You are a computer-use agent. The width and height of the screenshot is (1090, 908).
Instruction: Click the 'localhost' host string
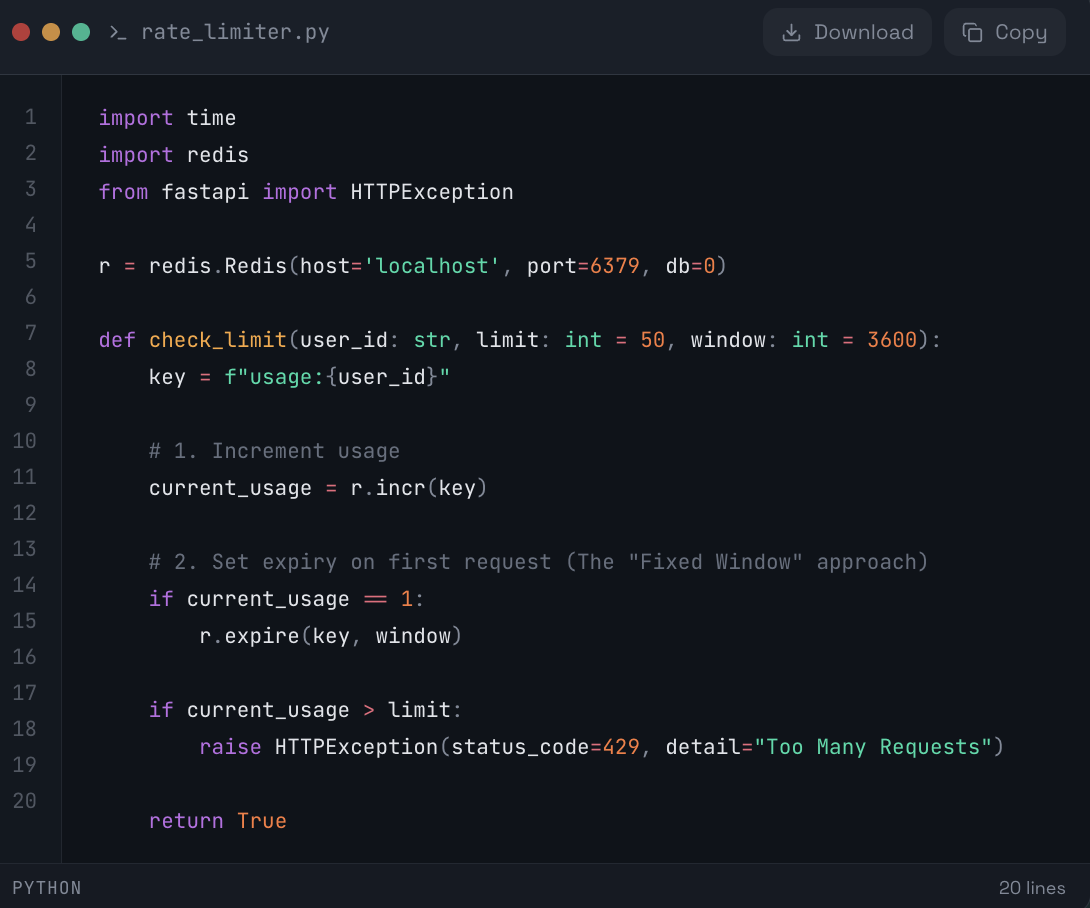coord(432,266)
